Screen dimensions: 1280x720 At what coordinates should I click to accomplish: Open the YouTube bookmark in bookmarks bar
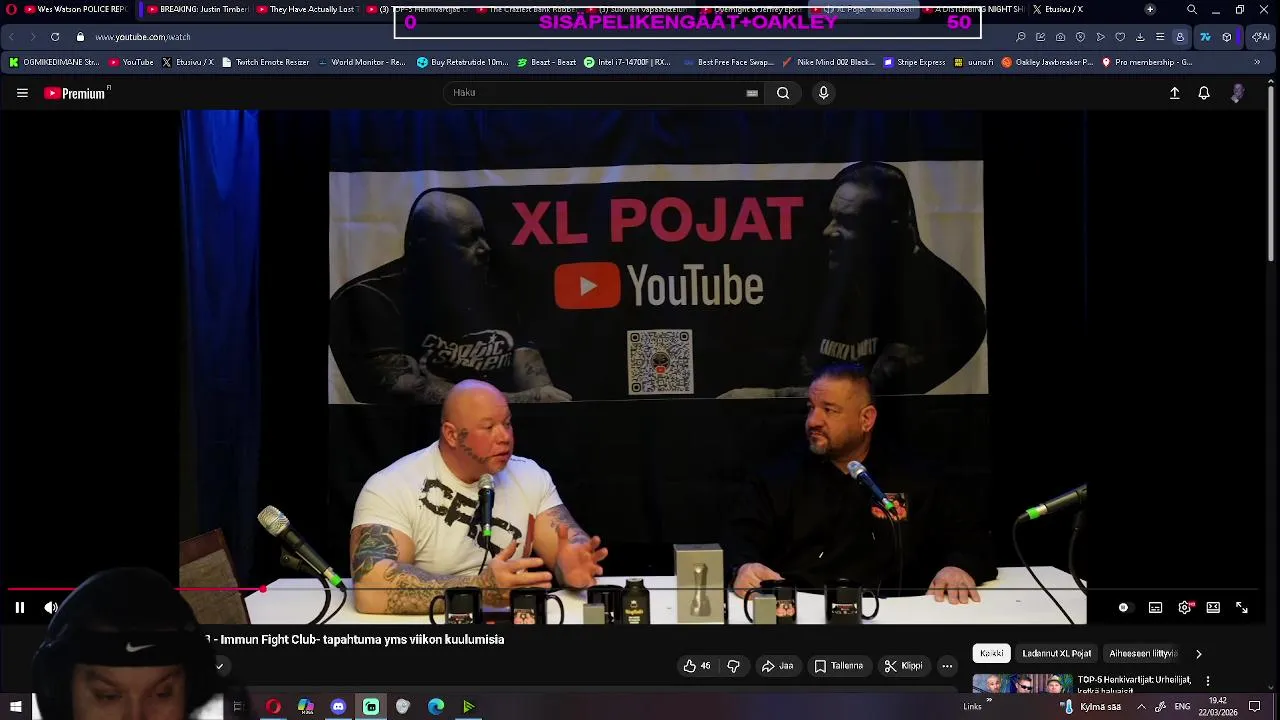(x=131, y=62)
